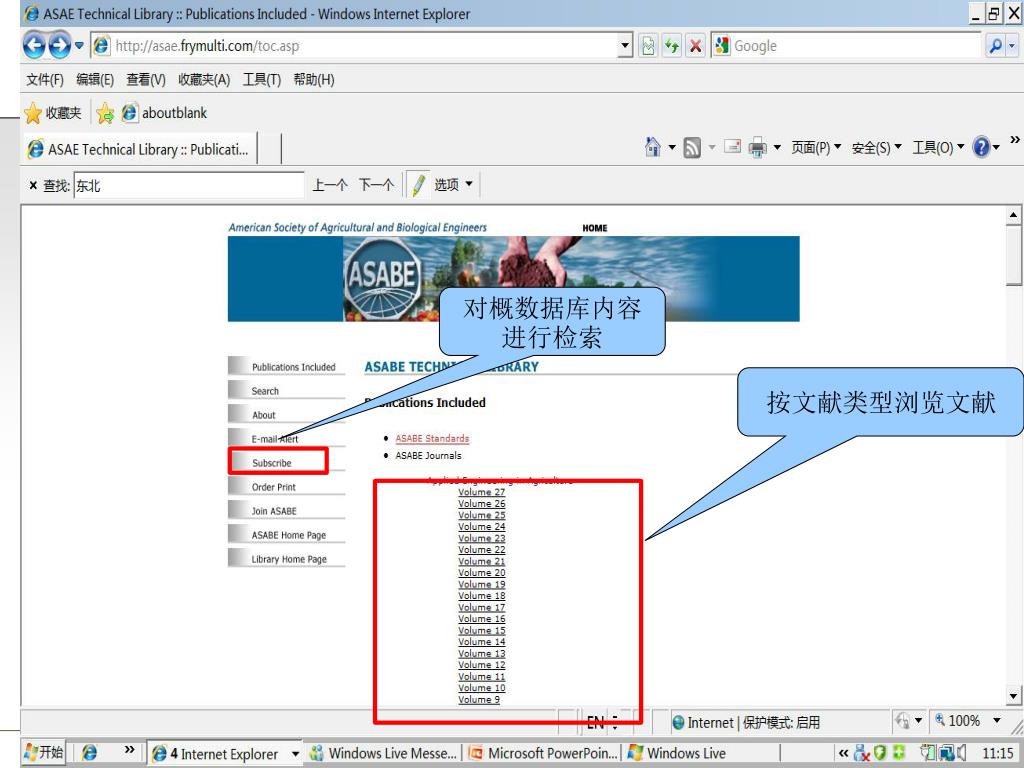Screen dimensions: 1024x768
Task: Click the search magnifier icon
Action: 996,46
